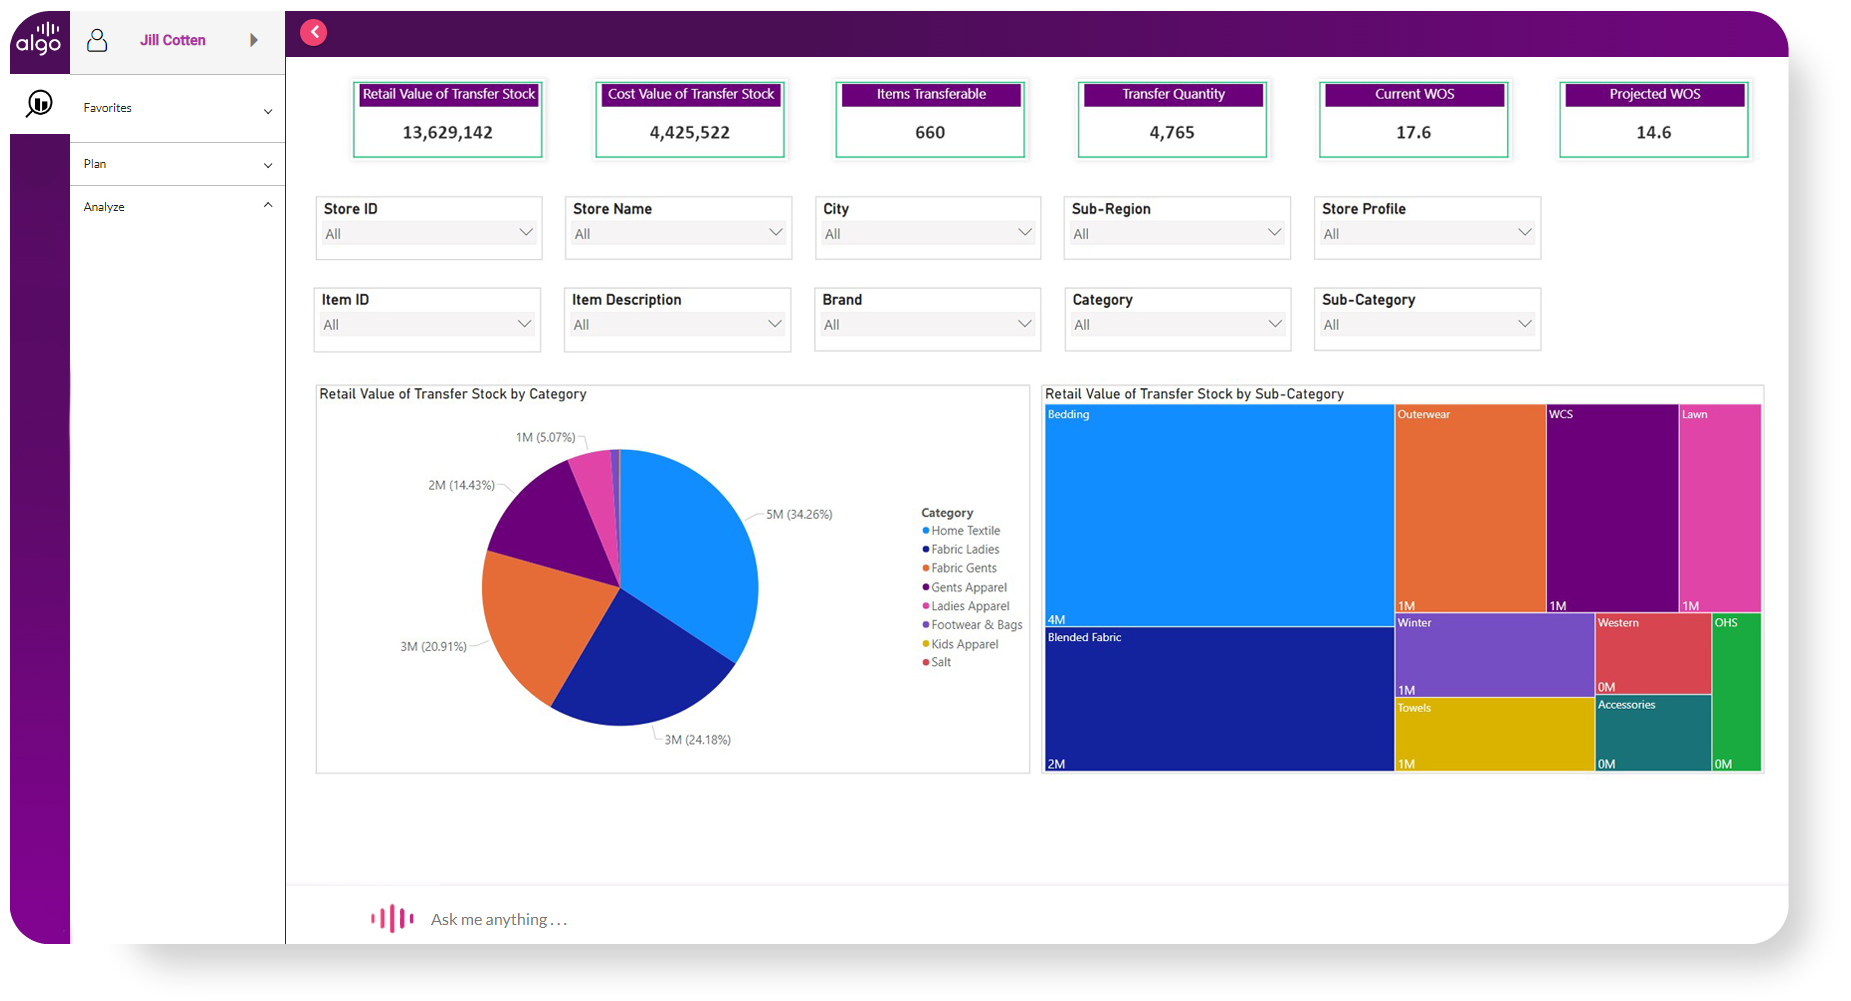Click the pink back arrow button
The width and height of the screenshot is (1851, 1001).
(x=314, y=32)
